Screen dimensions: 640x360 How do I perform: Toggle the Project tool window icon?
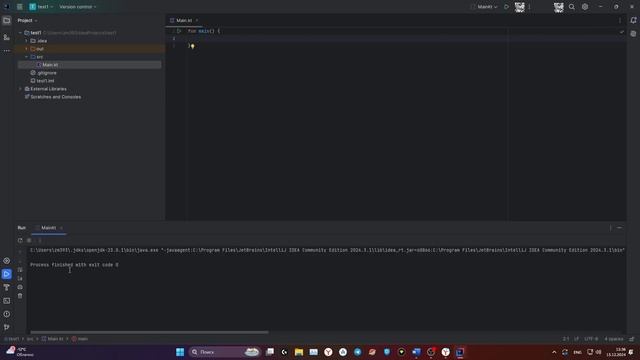(x=7, y=20)
